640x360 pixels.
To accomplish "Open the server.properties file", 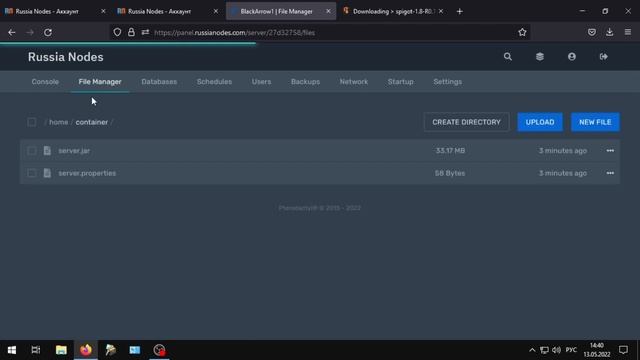I will [87, 173].
